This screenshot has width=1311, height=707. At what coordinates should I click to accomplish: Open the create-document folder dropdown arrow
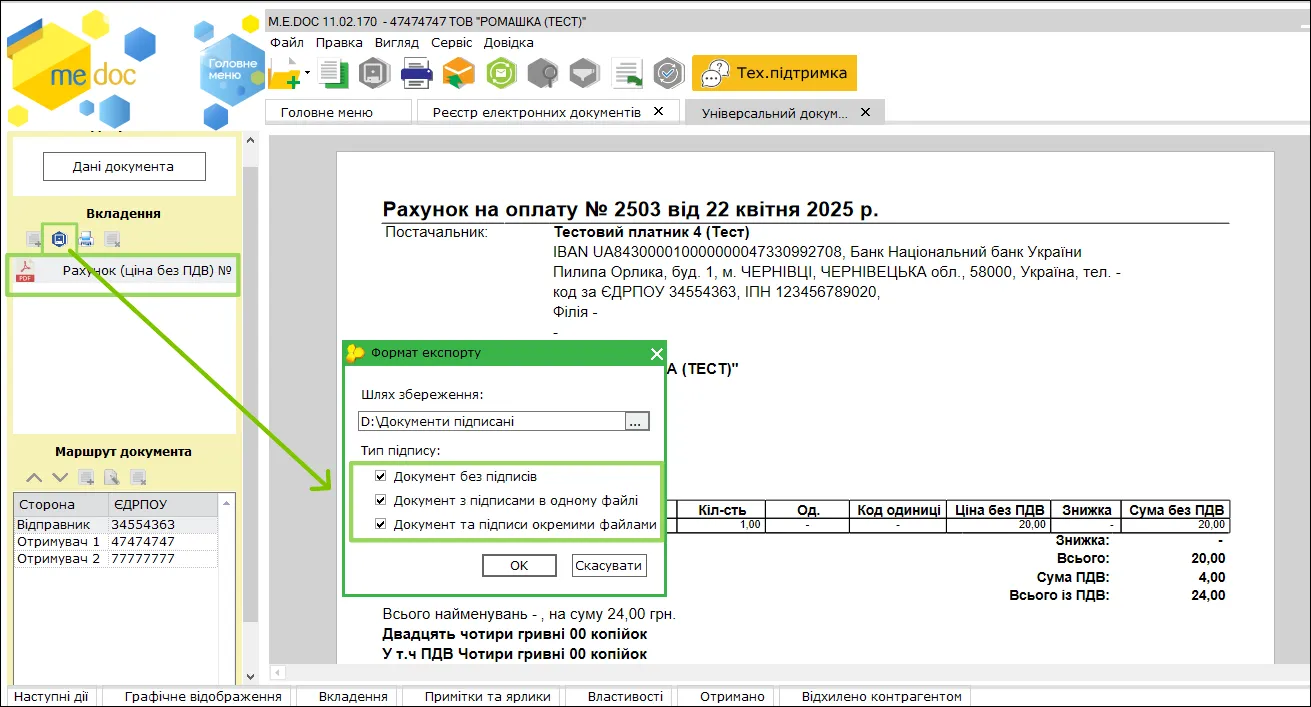click(308, 72)
